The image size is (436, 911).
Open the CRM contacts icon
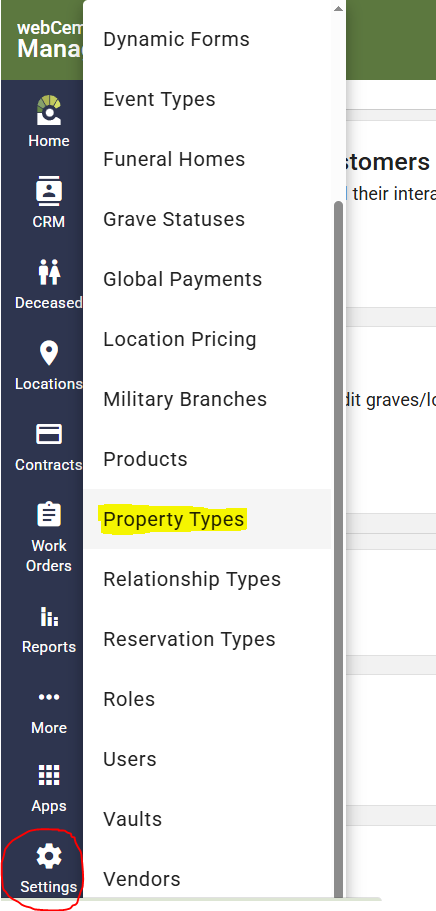point(49,191)
